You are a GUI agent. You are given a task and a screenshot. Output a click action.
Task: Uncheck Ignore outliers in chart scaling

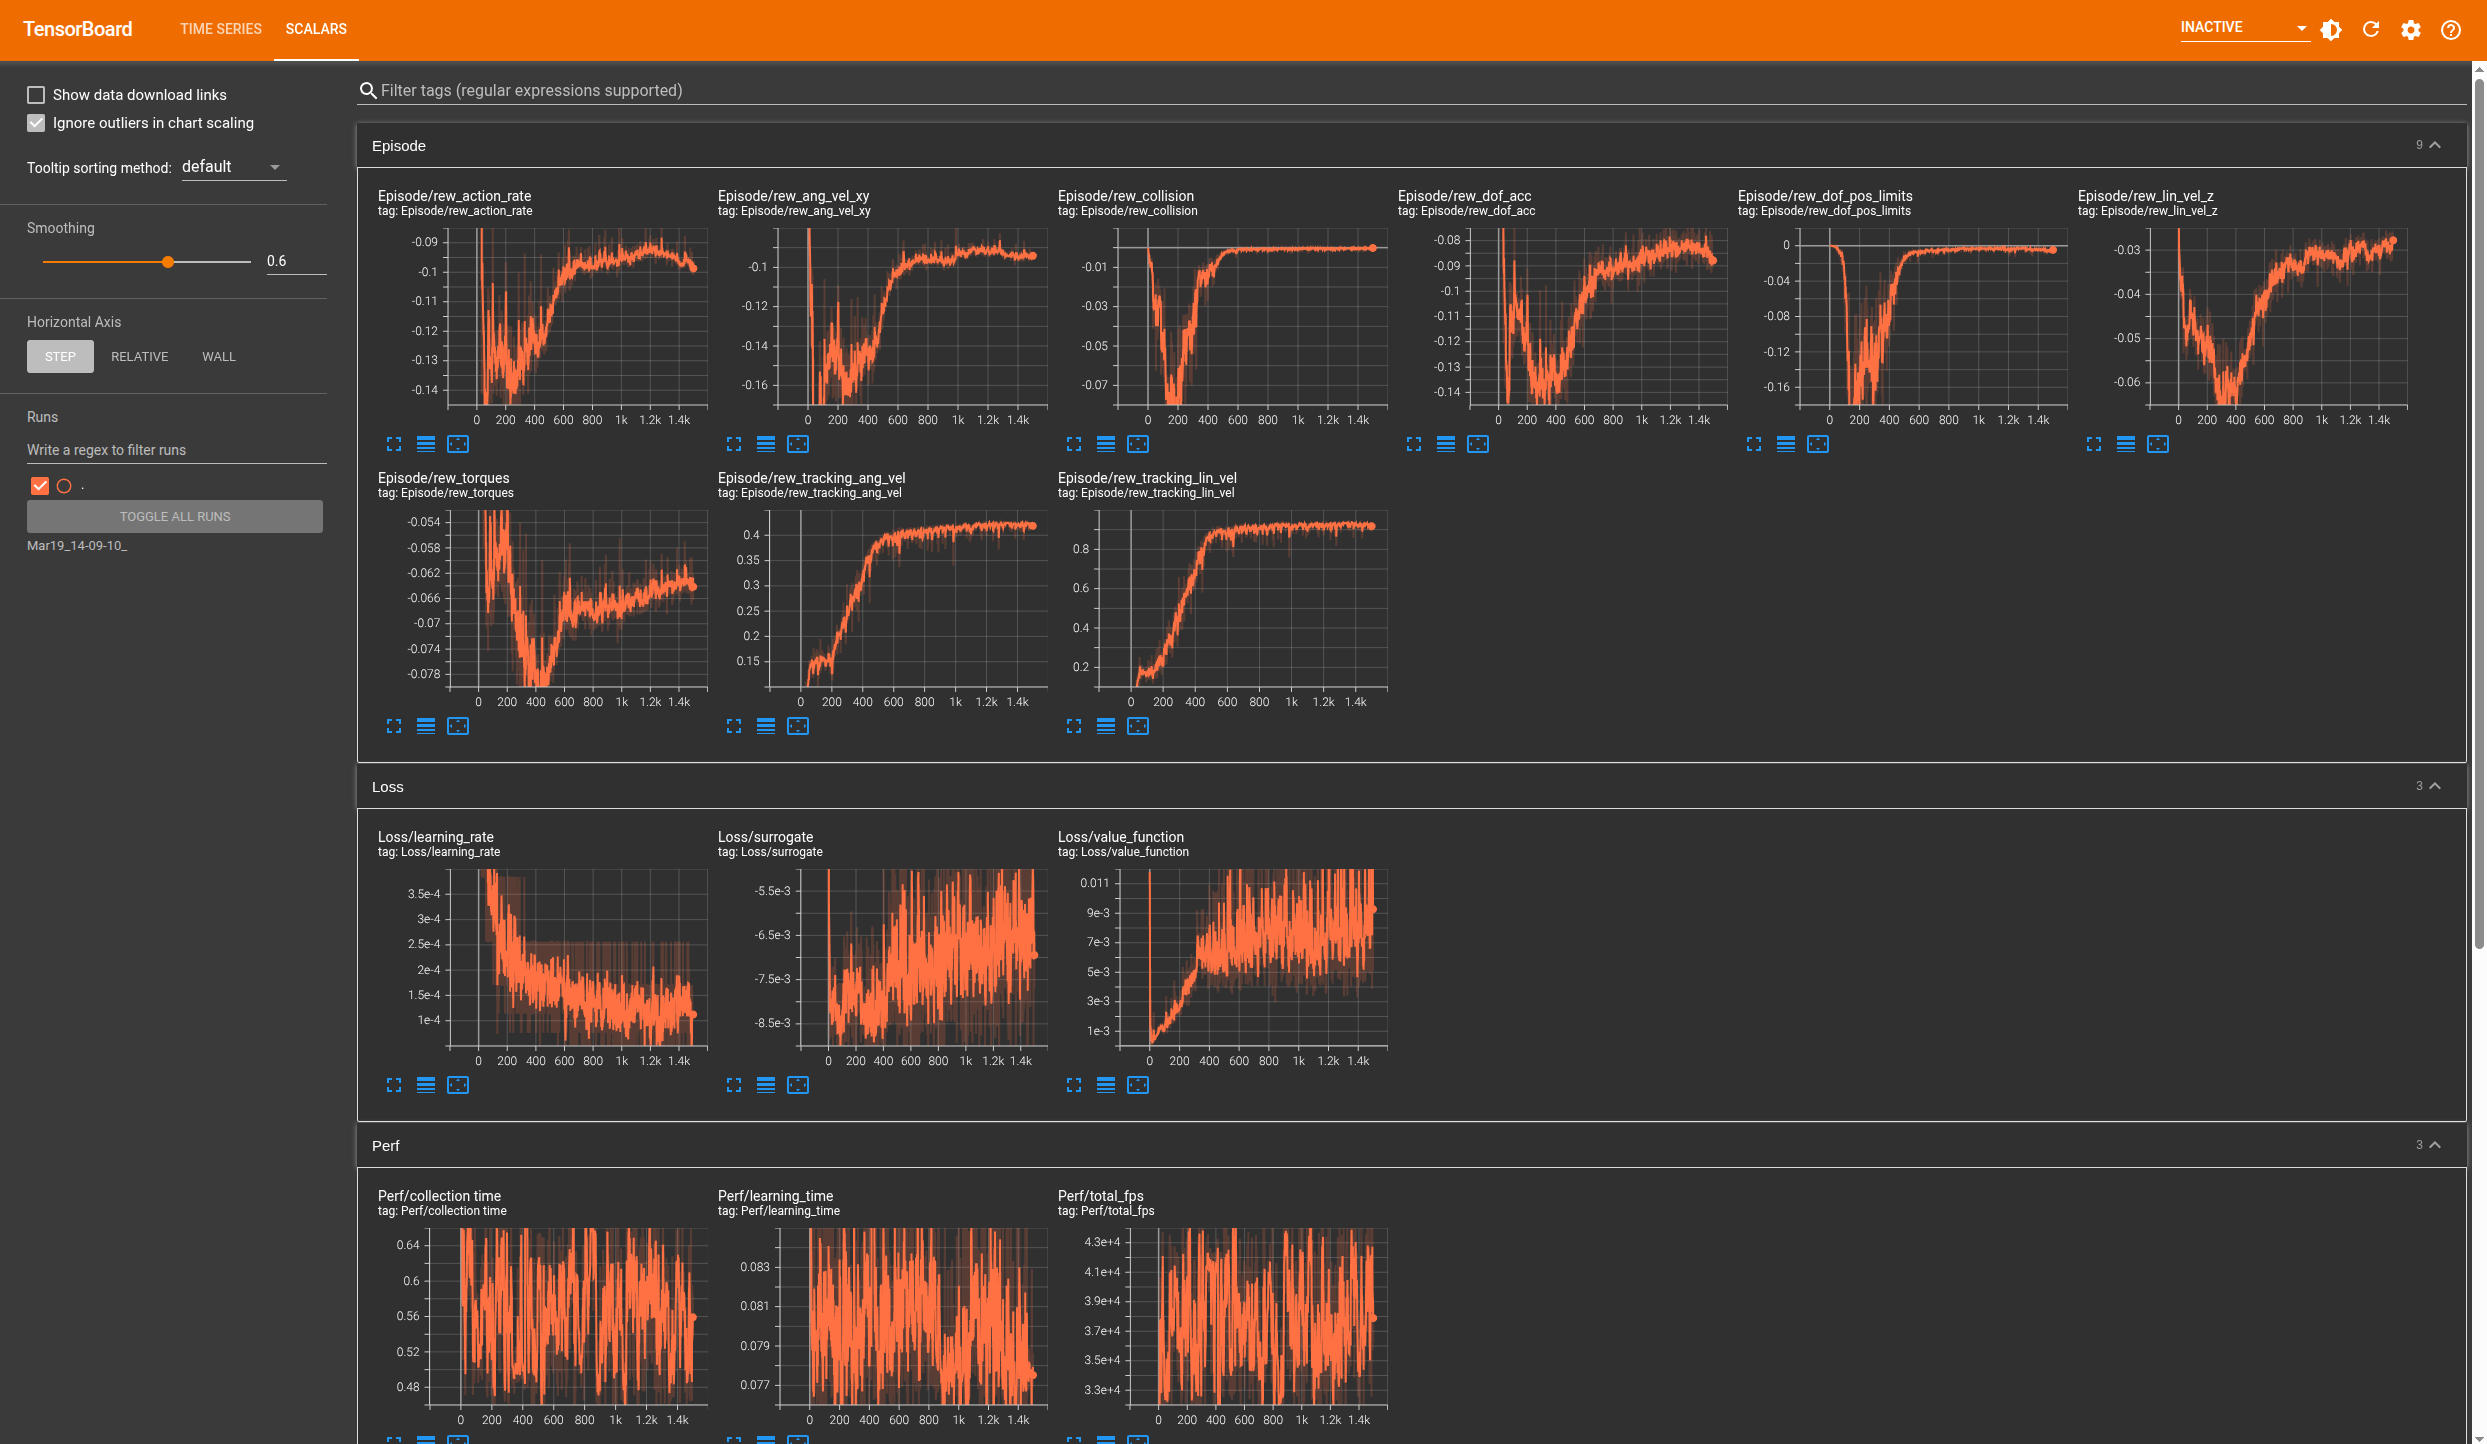click(x=36, y=123)
